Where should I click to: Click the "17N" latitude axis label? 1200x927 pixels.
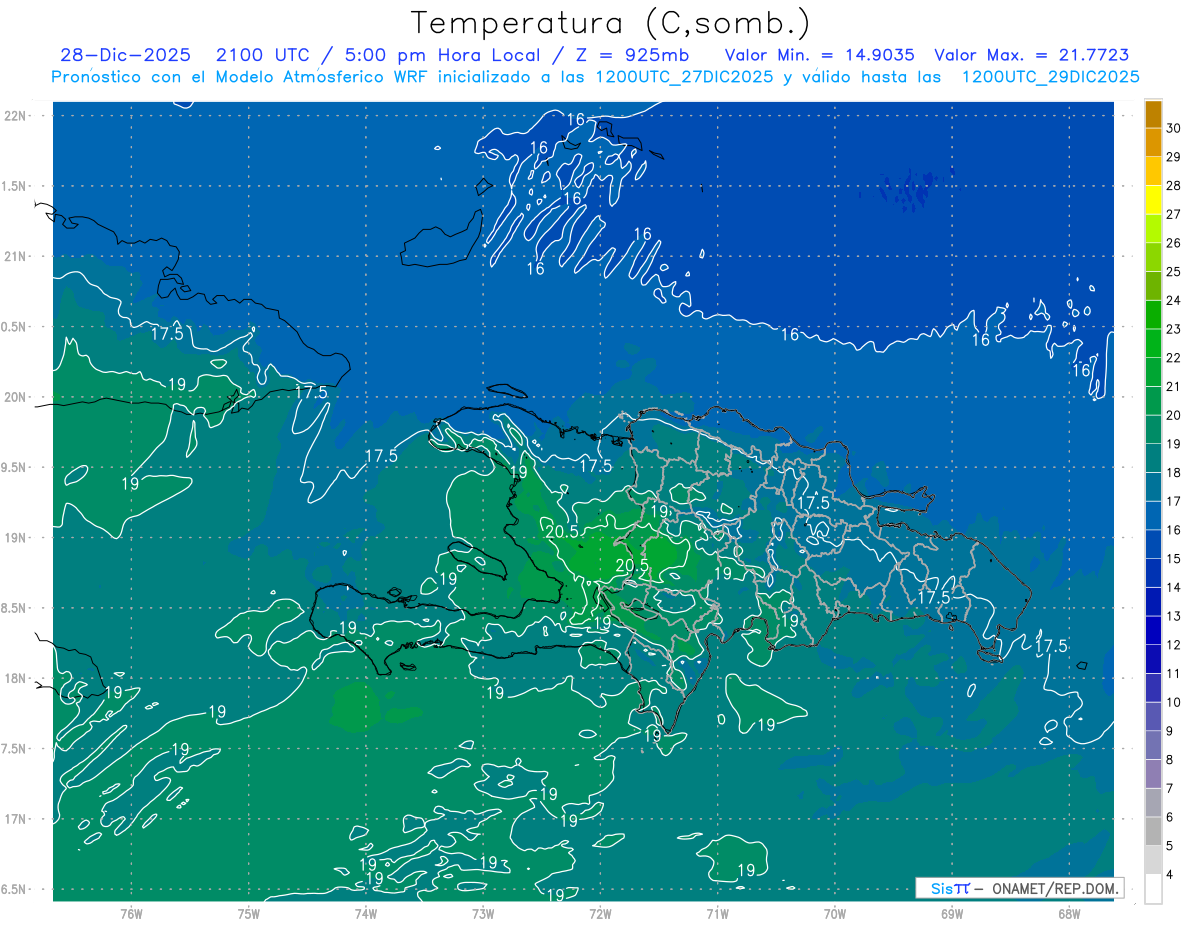point(17,819)
